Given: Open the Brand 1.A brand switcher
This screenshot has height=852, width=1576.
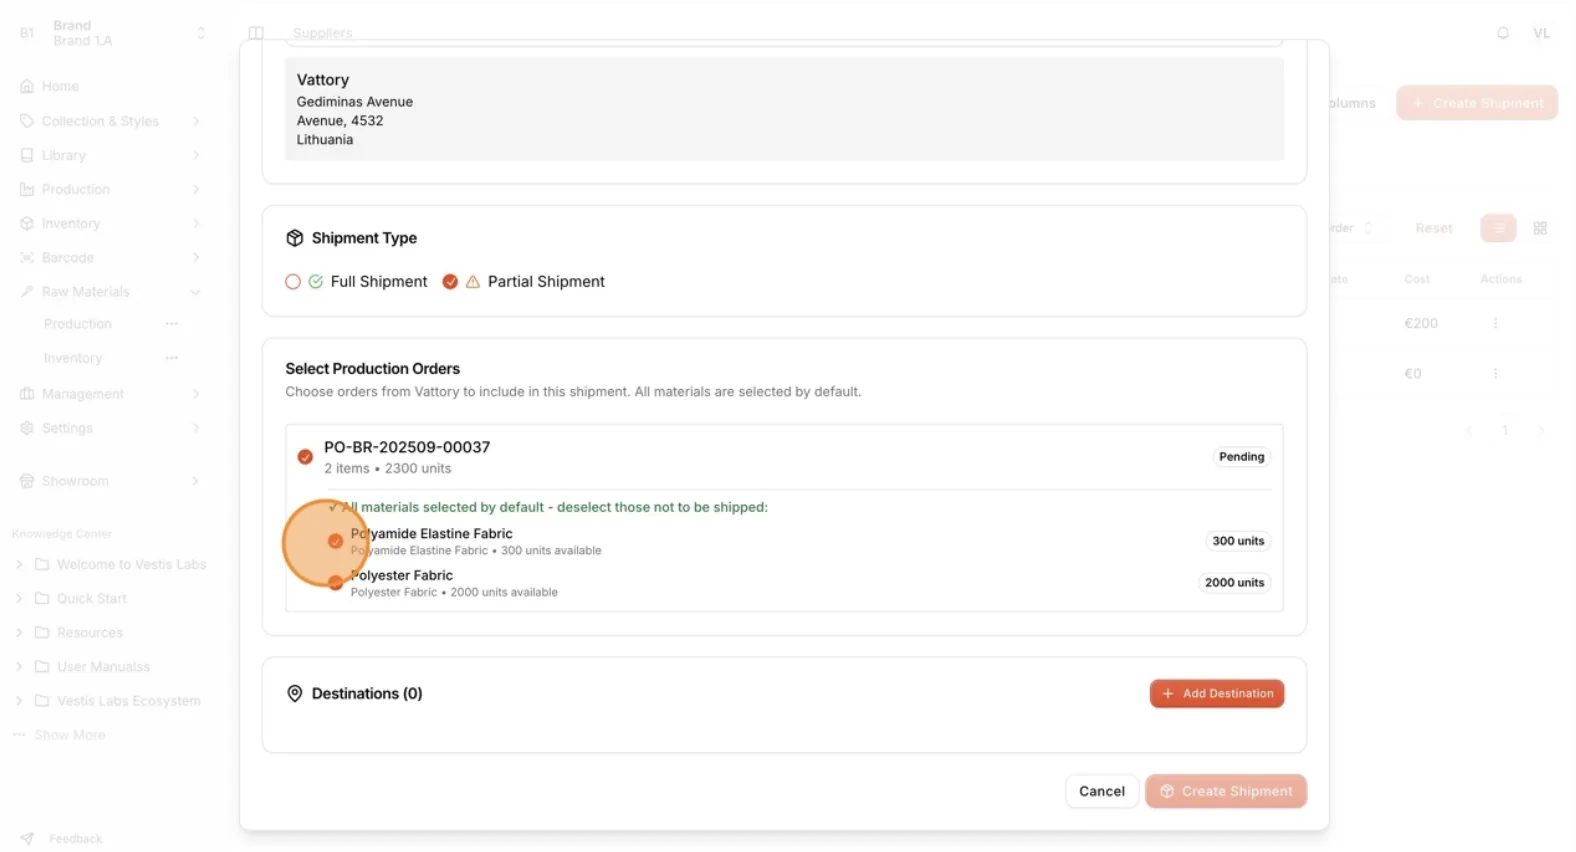Looking at the screenshot, I should [x=110, y=33].
